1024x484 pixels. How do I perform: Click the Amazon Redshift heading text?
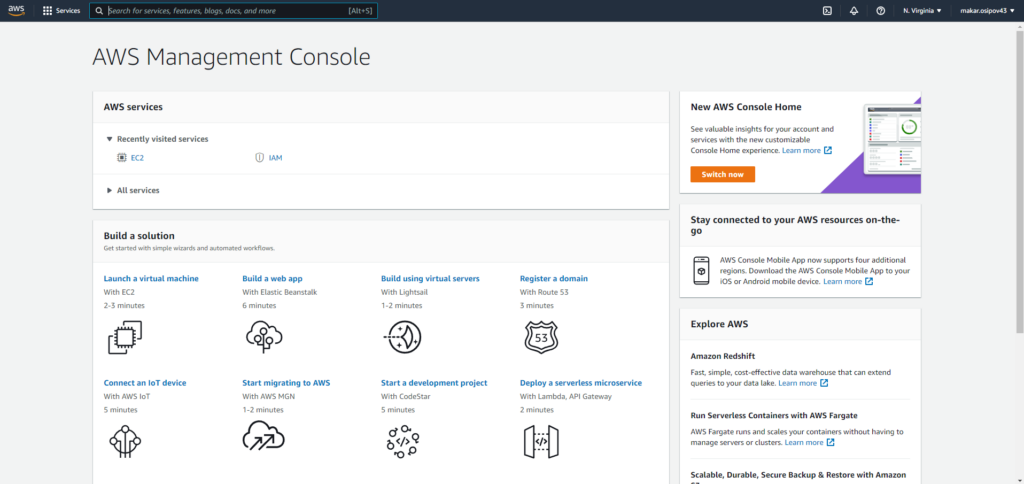tap(723, 356)
